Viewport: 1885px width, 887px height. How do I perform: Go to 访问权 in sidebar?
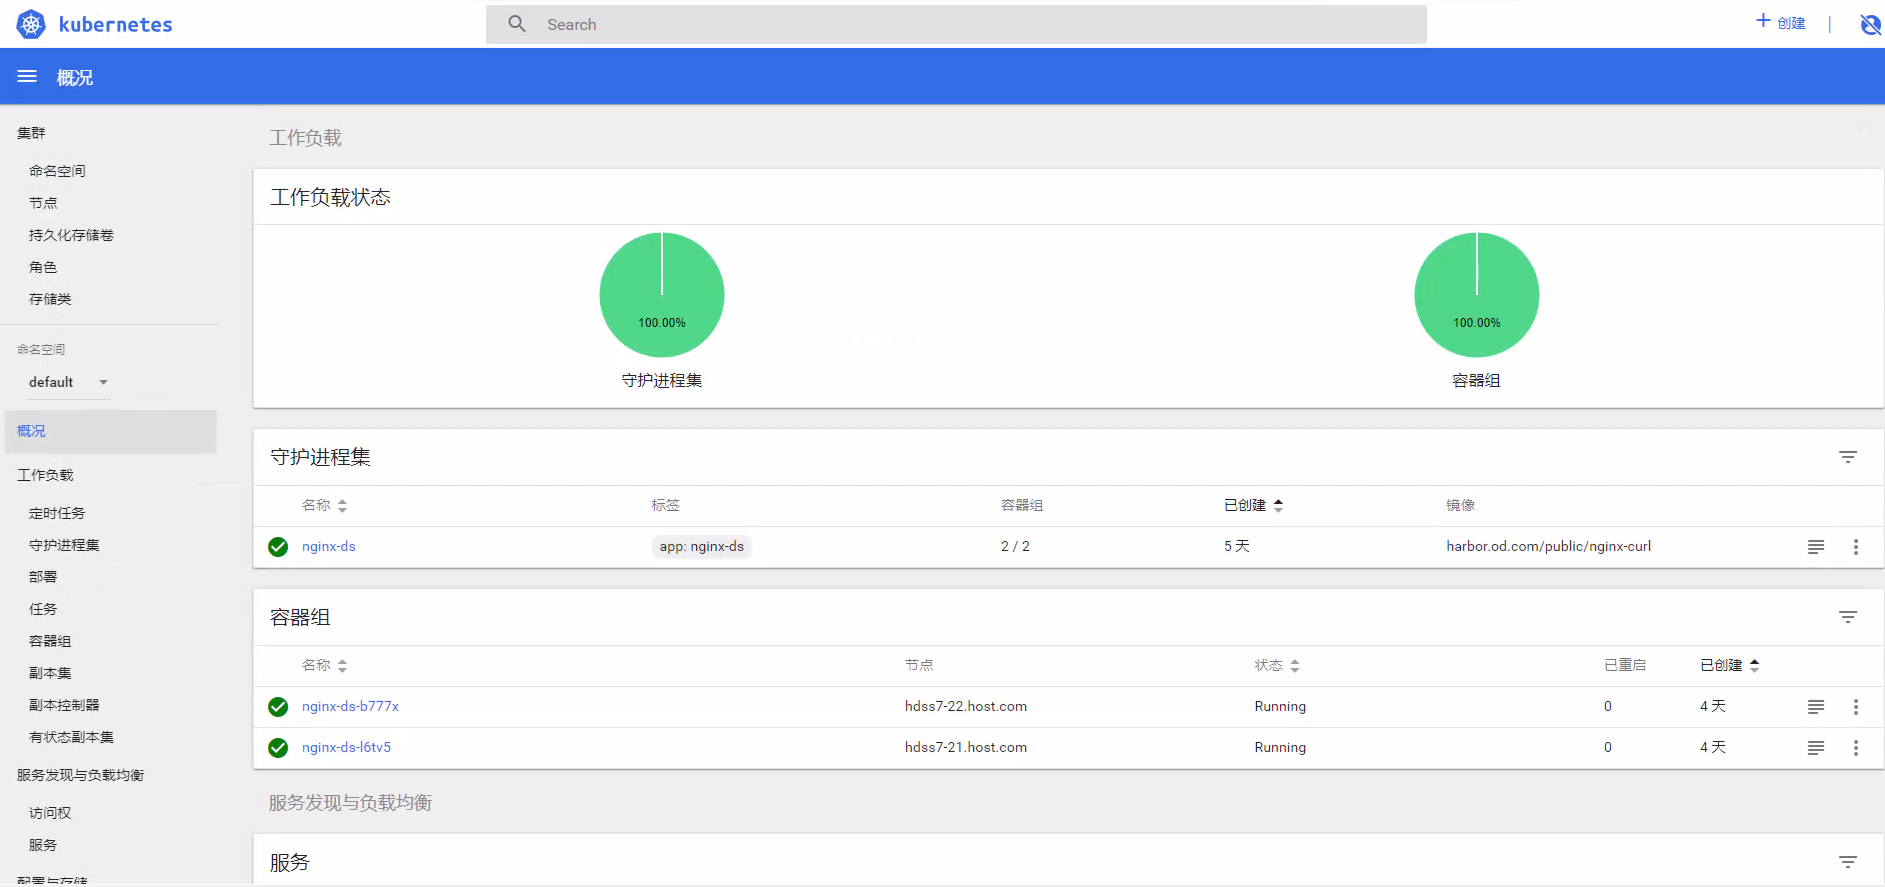click(x=50, y=813)
